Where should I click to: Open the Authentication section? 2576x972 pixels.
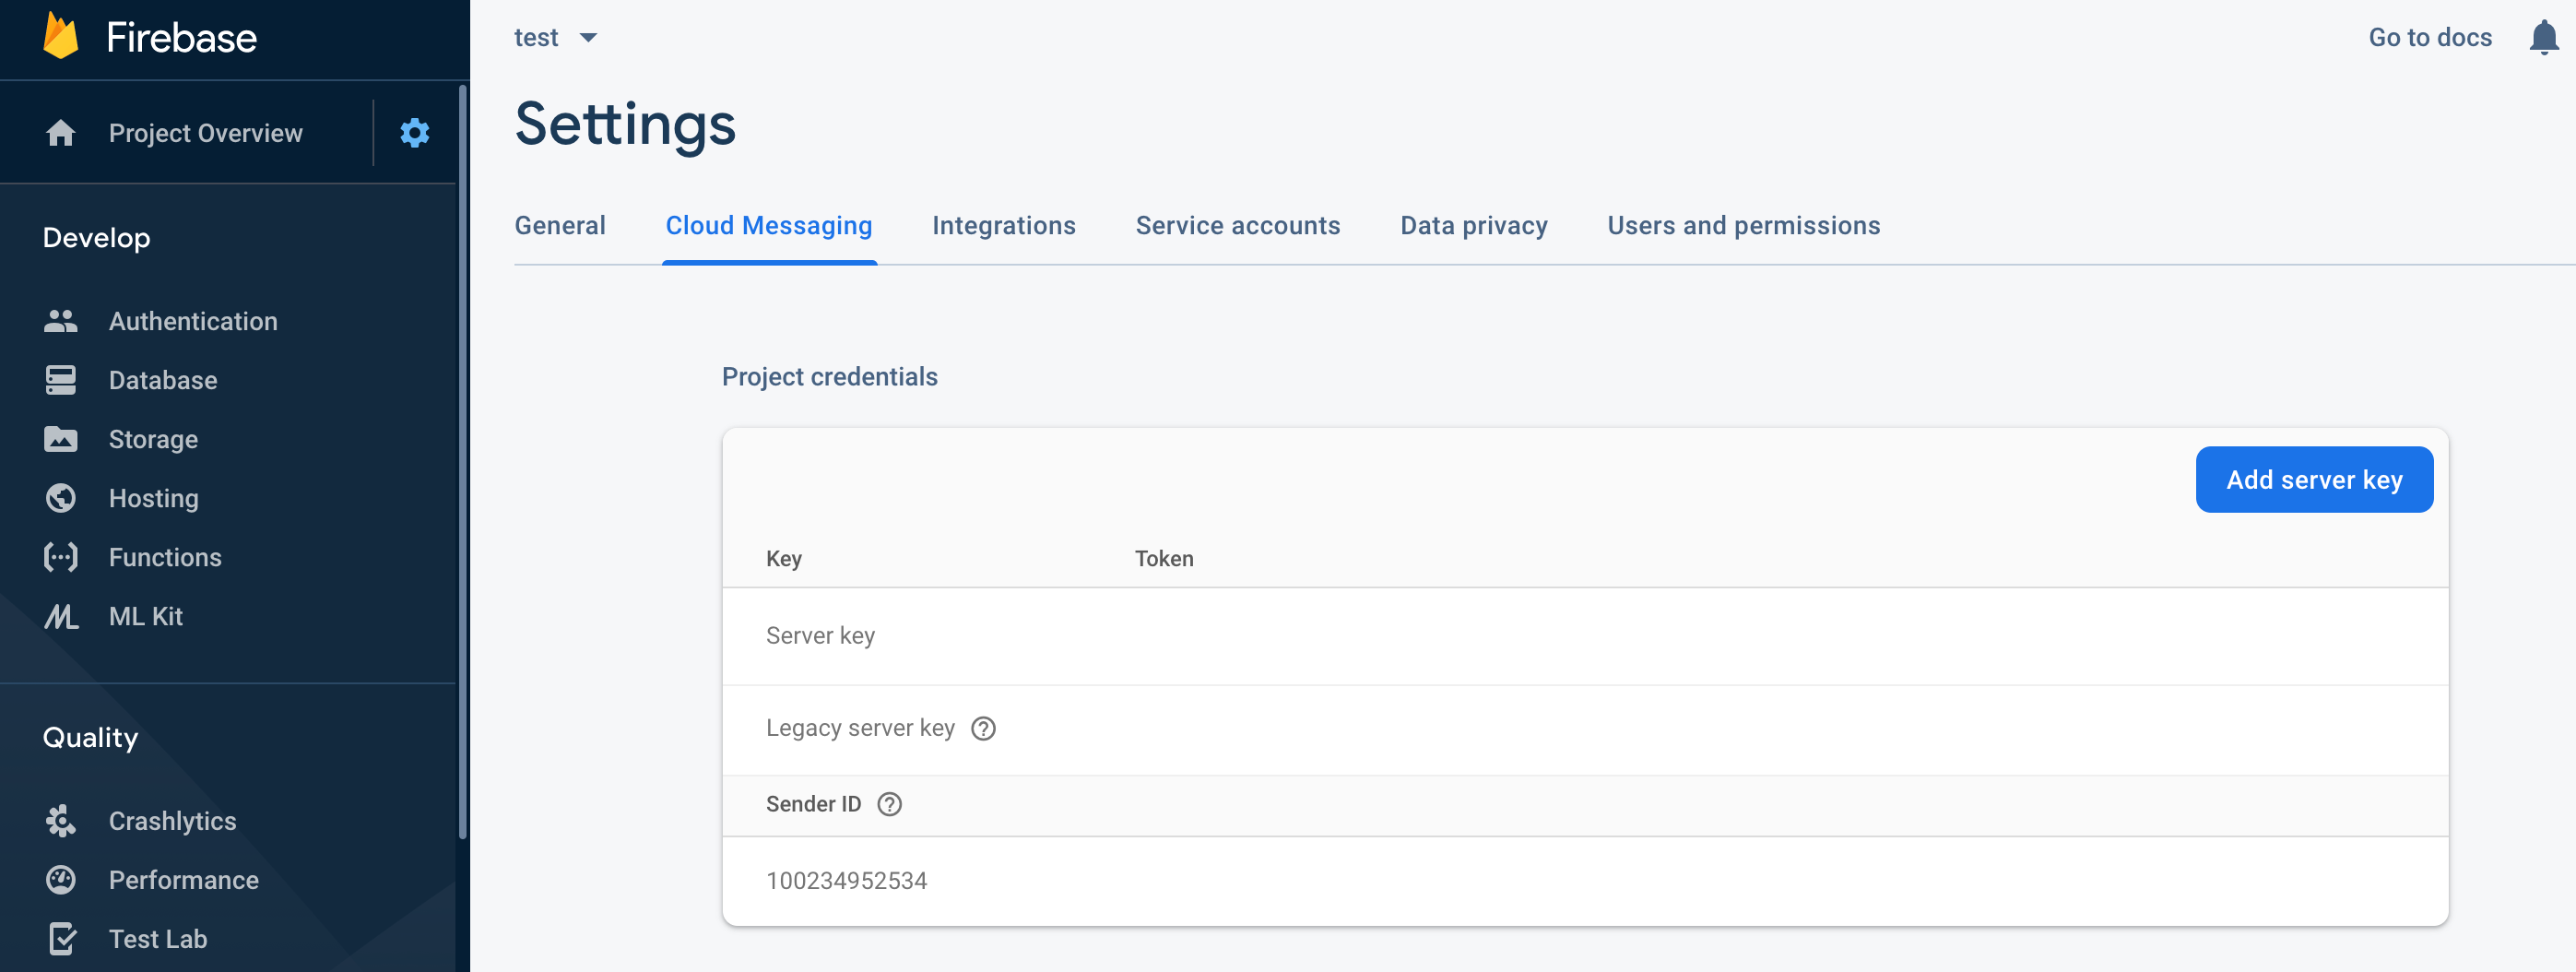pyautogui.click(x=60, y=320)
